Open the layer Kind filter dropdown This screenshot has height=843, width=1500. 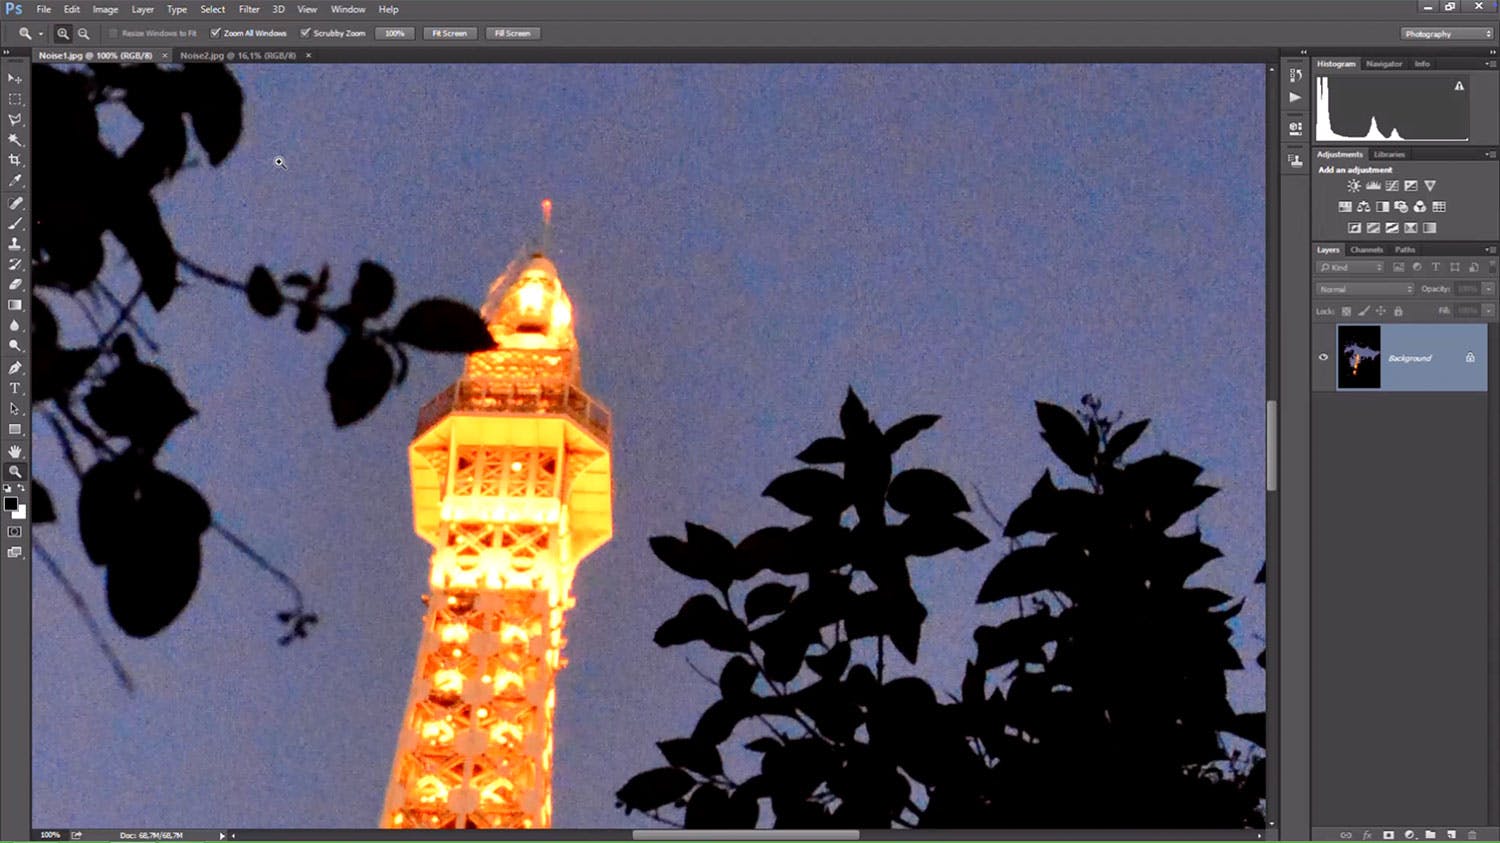[1350, 267]
